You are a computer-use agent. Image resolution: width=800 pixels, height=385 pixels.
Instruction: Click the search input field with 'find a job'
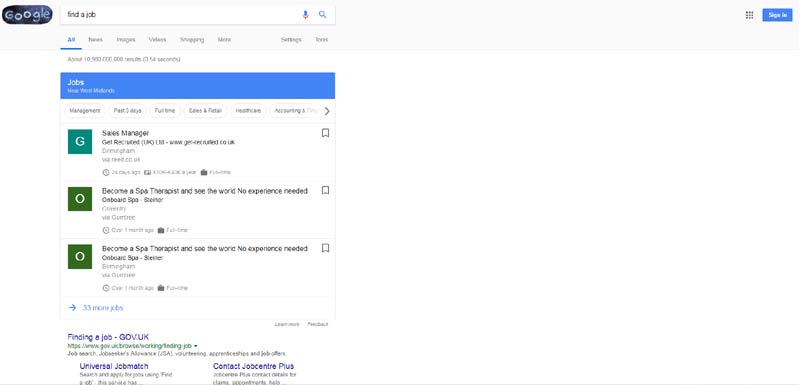181,15
